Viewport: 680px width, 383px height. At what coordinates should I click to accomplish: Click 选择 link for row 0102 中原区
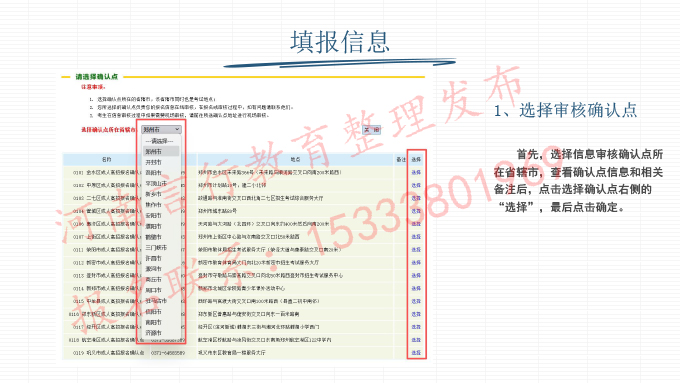tap(416, 185)
